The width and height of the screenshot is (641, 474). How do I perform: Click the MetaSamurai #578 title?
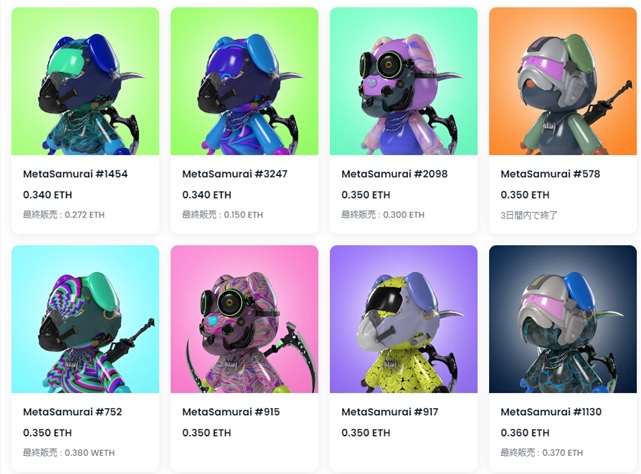(550, 174)
